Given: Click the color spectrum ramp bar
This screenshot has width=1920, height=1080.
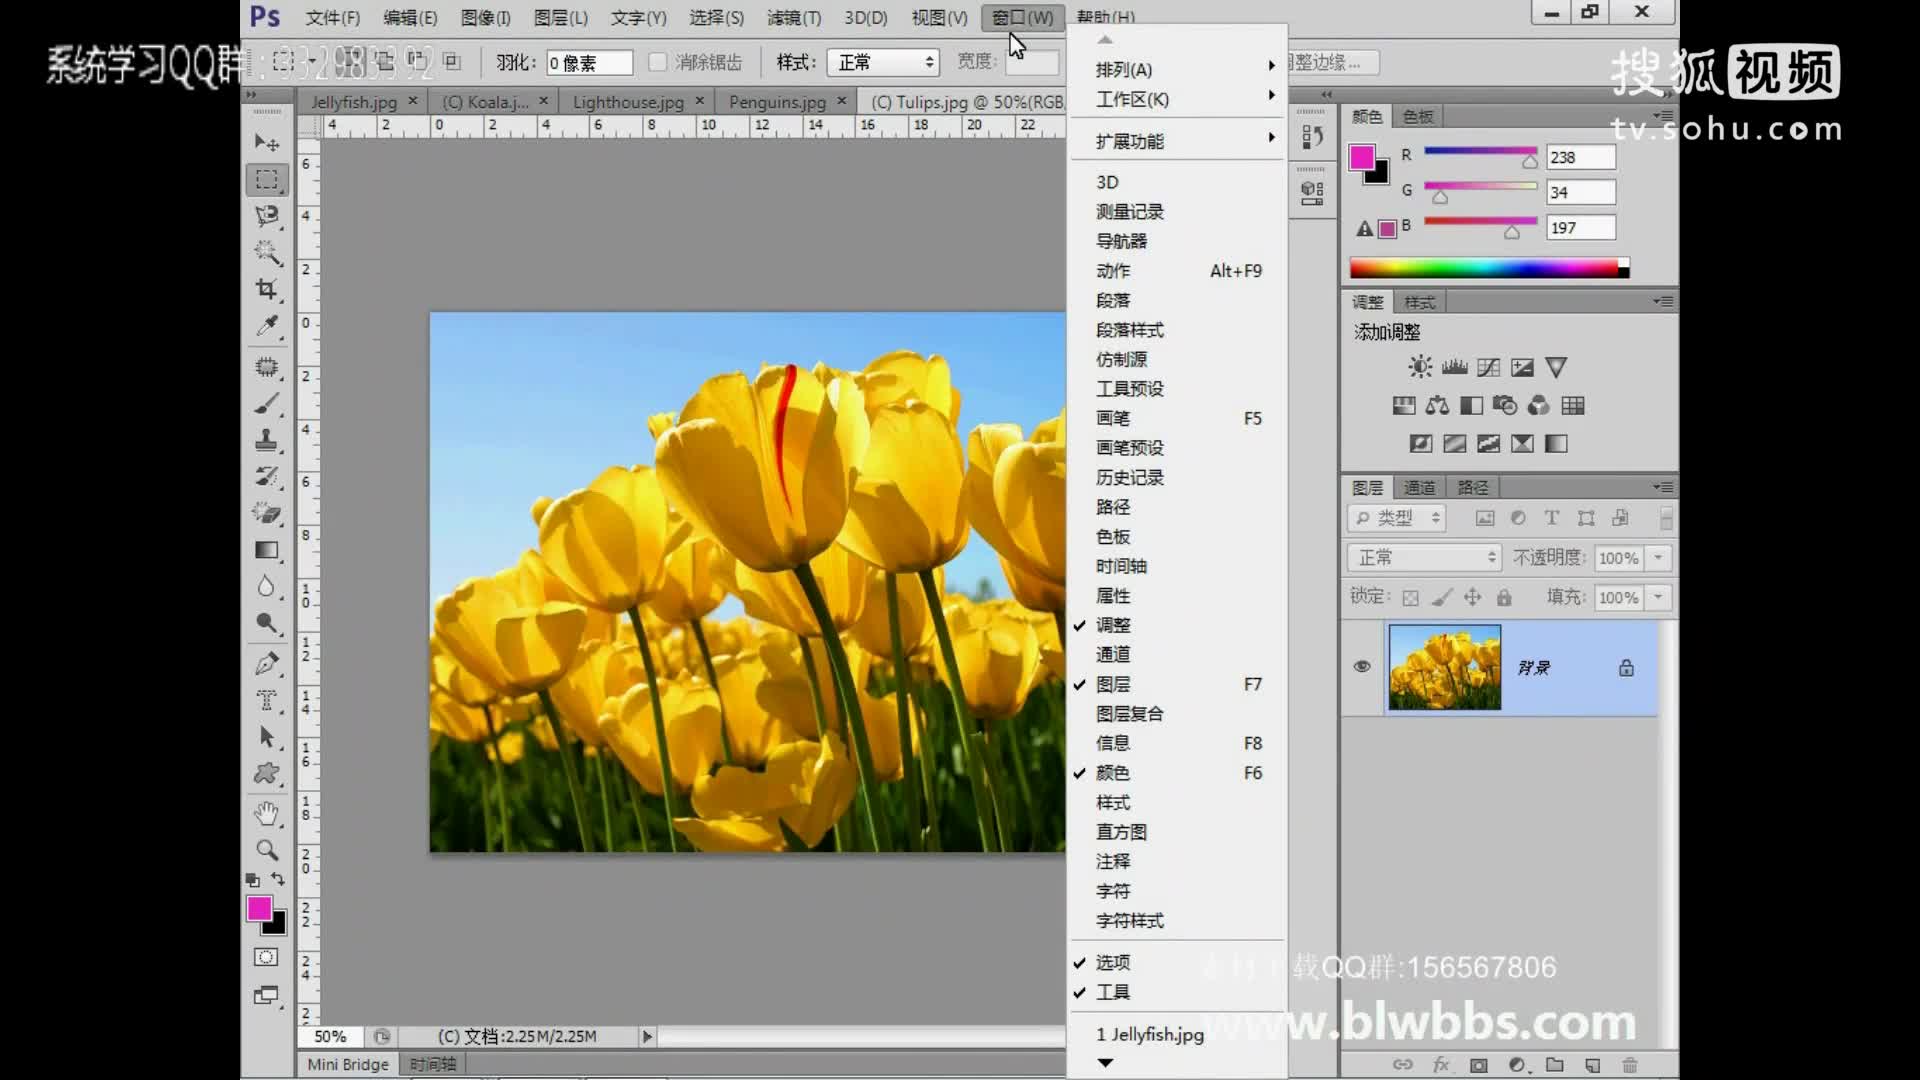Looking at the screenshot, I should coord(1489,268).
